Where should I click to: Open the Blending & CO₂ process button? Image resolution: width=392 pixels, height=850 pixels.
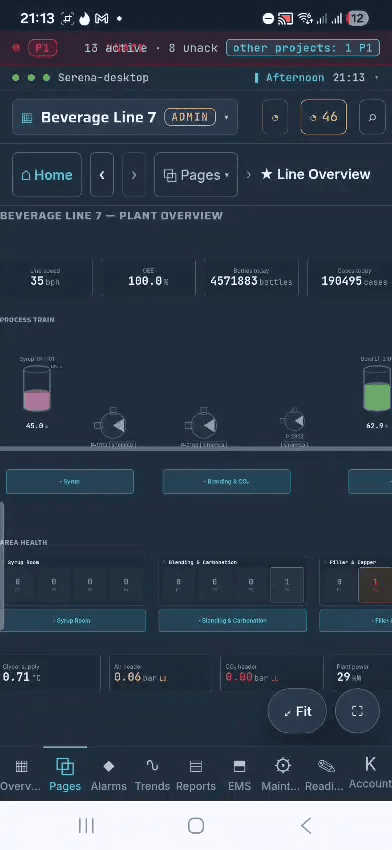tap(227, 481)
